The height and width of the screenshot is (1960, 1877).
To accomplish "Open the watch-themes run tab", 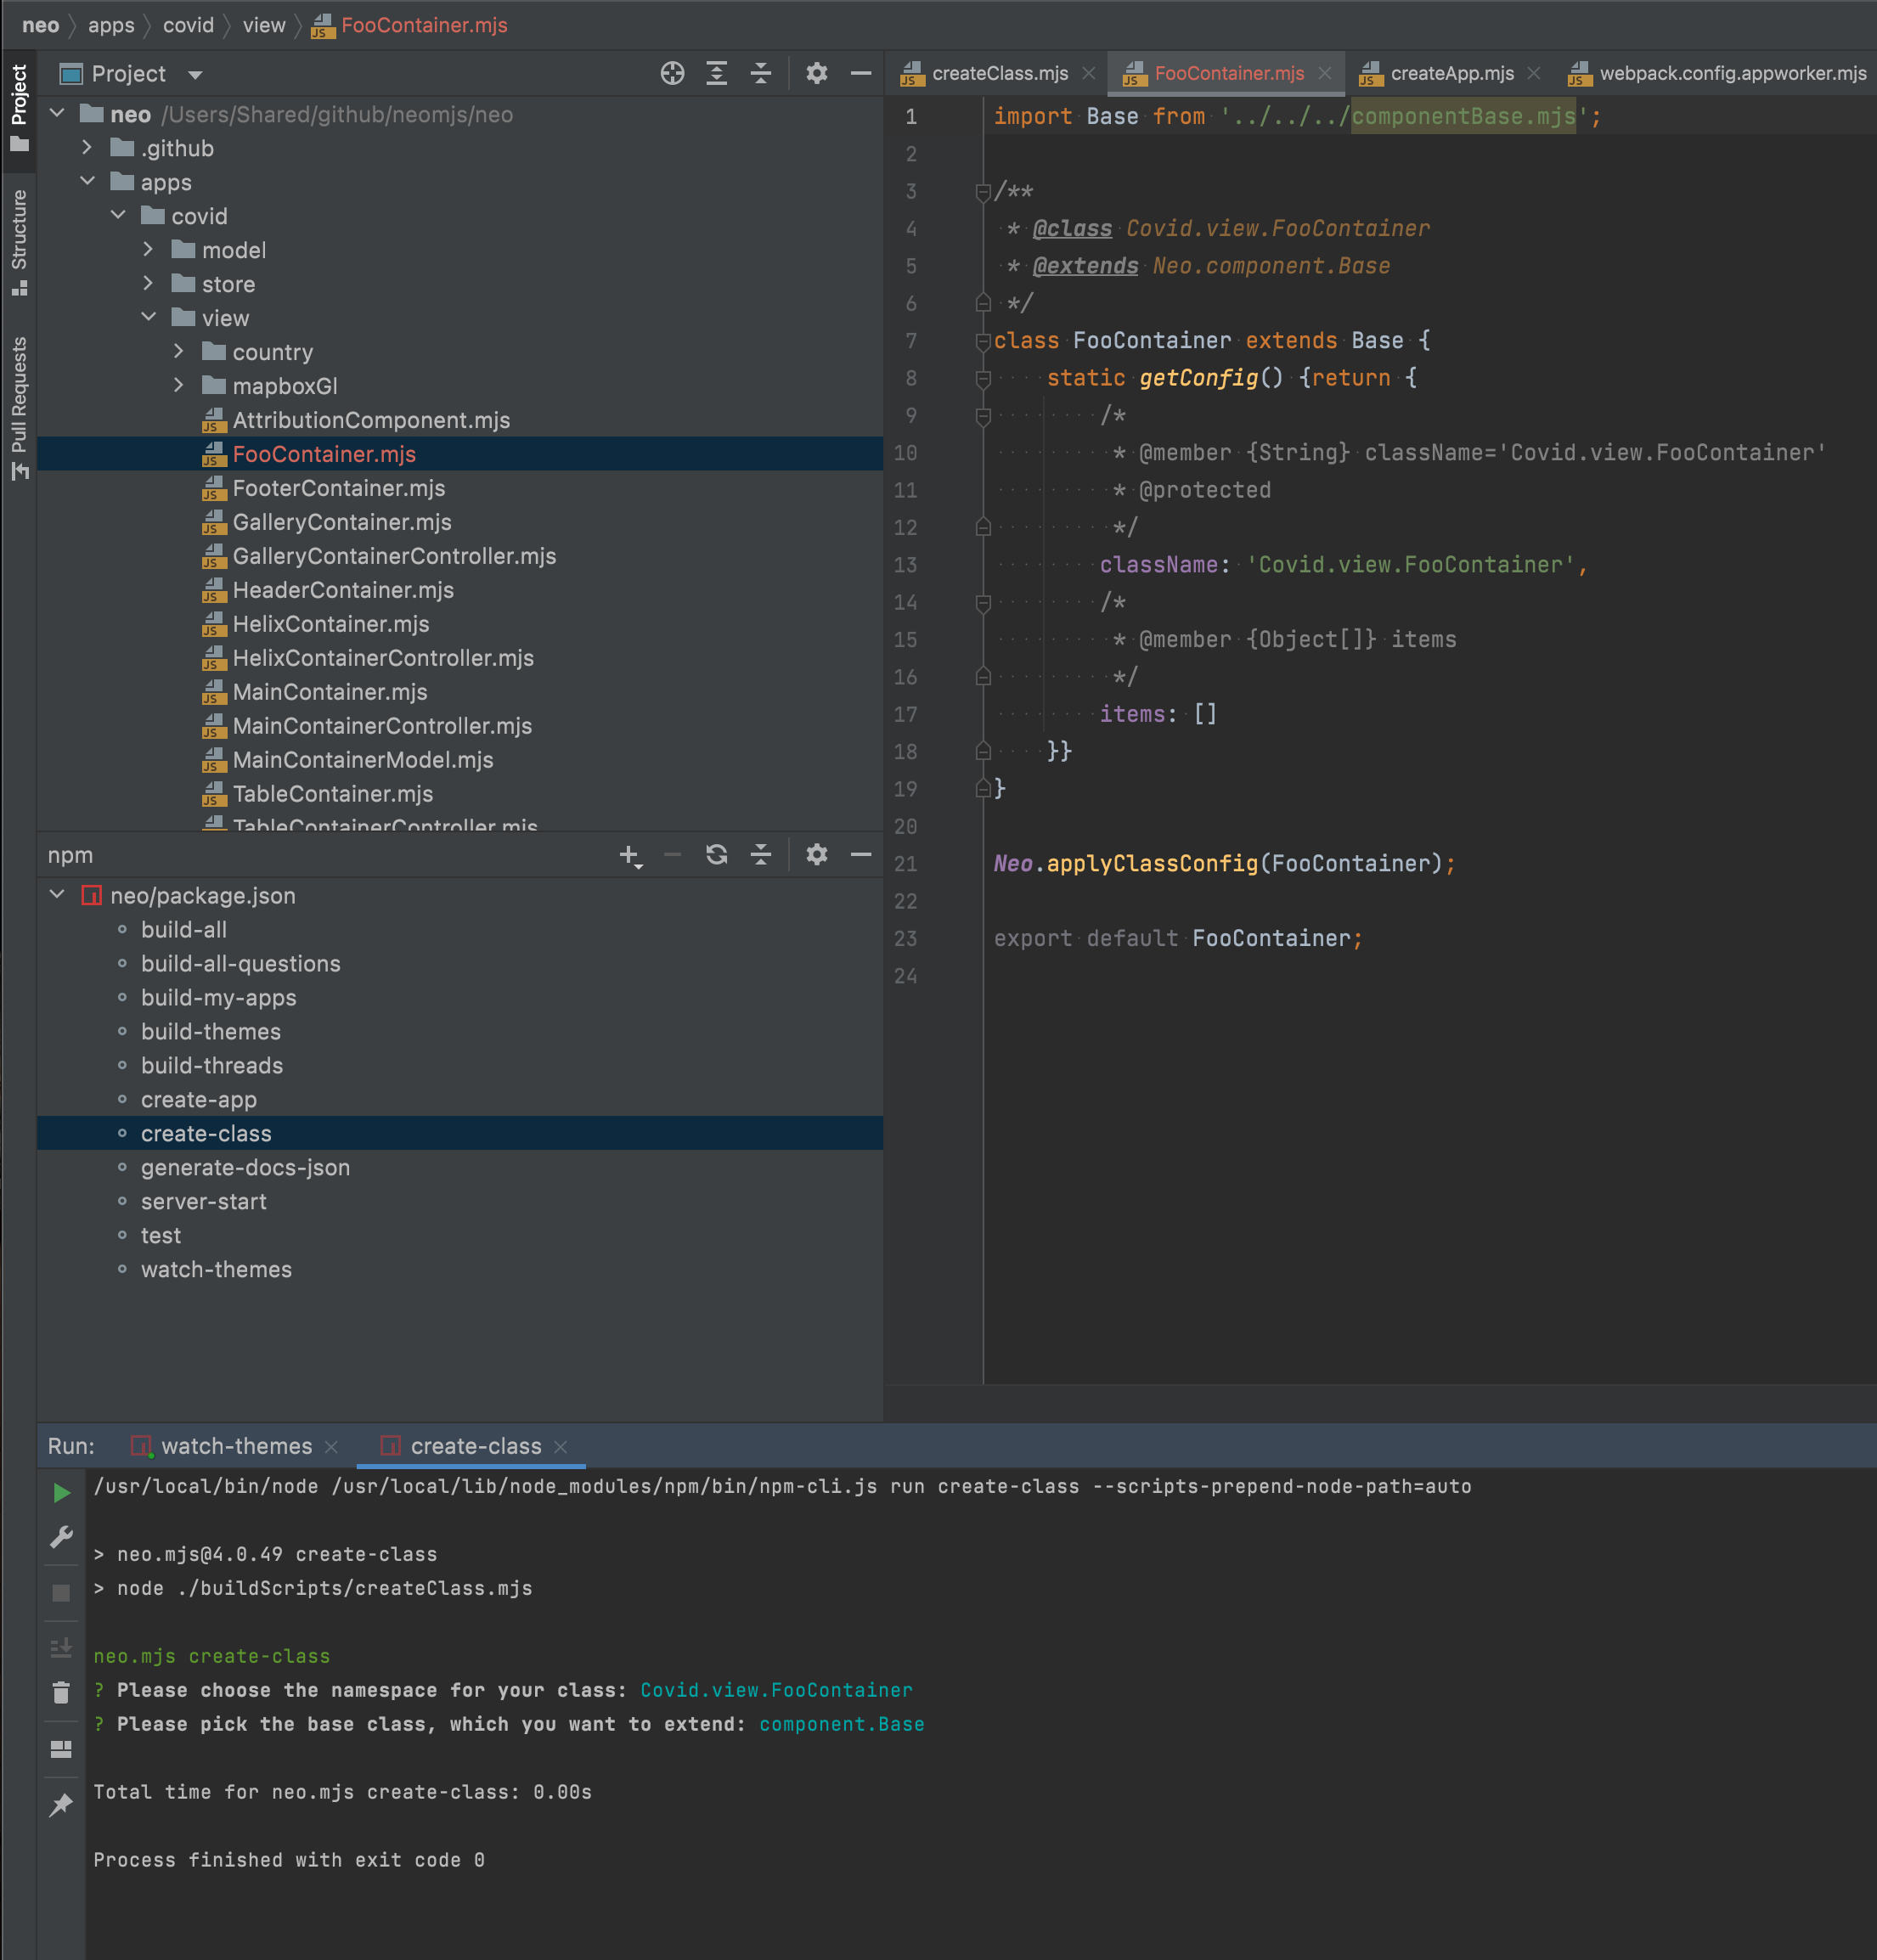I will pyautogui.click(x=237, y=1446).
